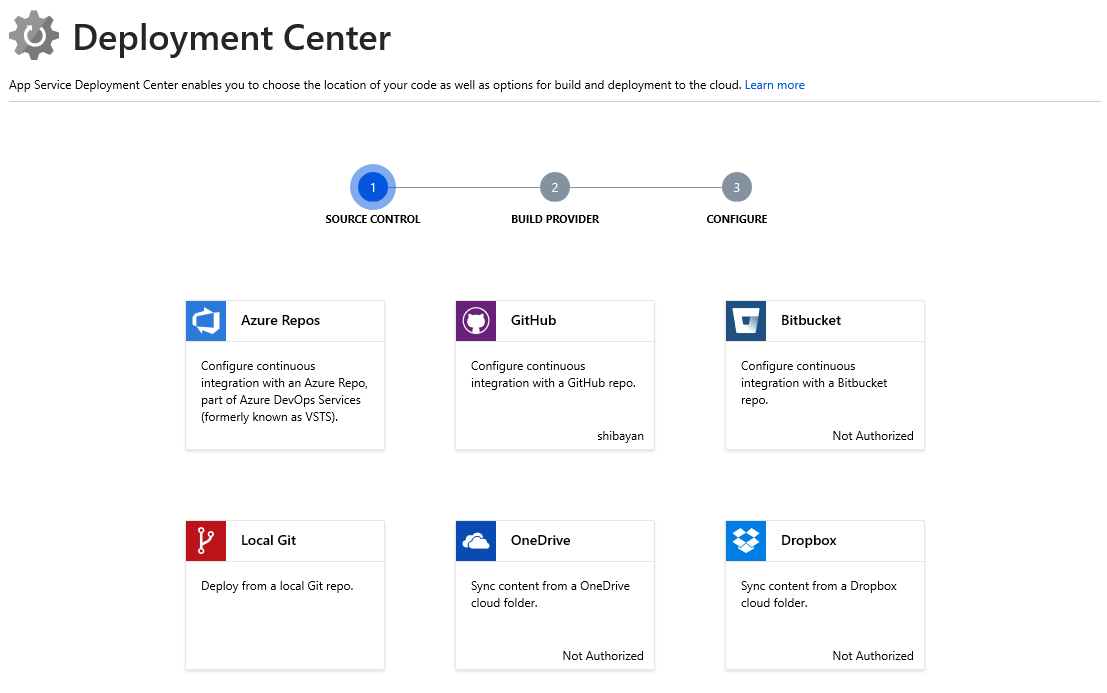Choose the OneDrive card title
1107x693 pixels.
pyautogui.click(x=541, y=541)
